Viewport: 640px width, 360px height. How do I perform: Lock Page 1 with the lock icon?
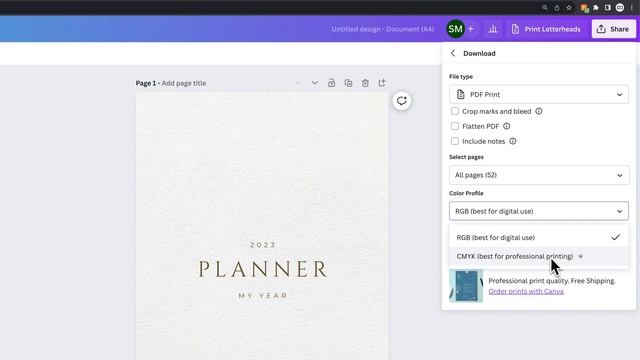(331, 83)
